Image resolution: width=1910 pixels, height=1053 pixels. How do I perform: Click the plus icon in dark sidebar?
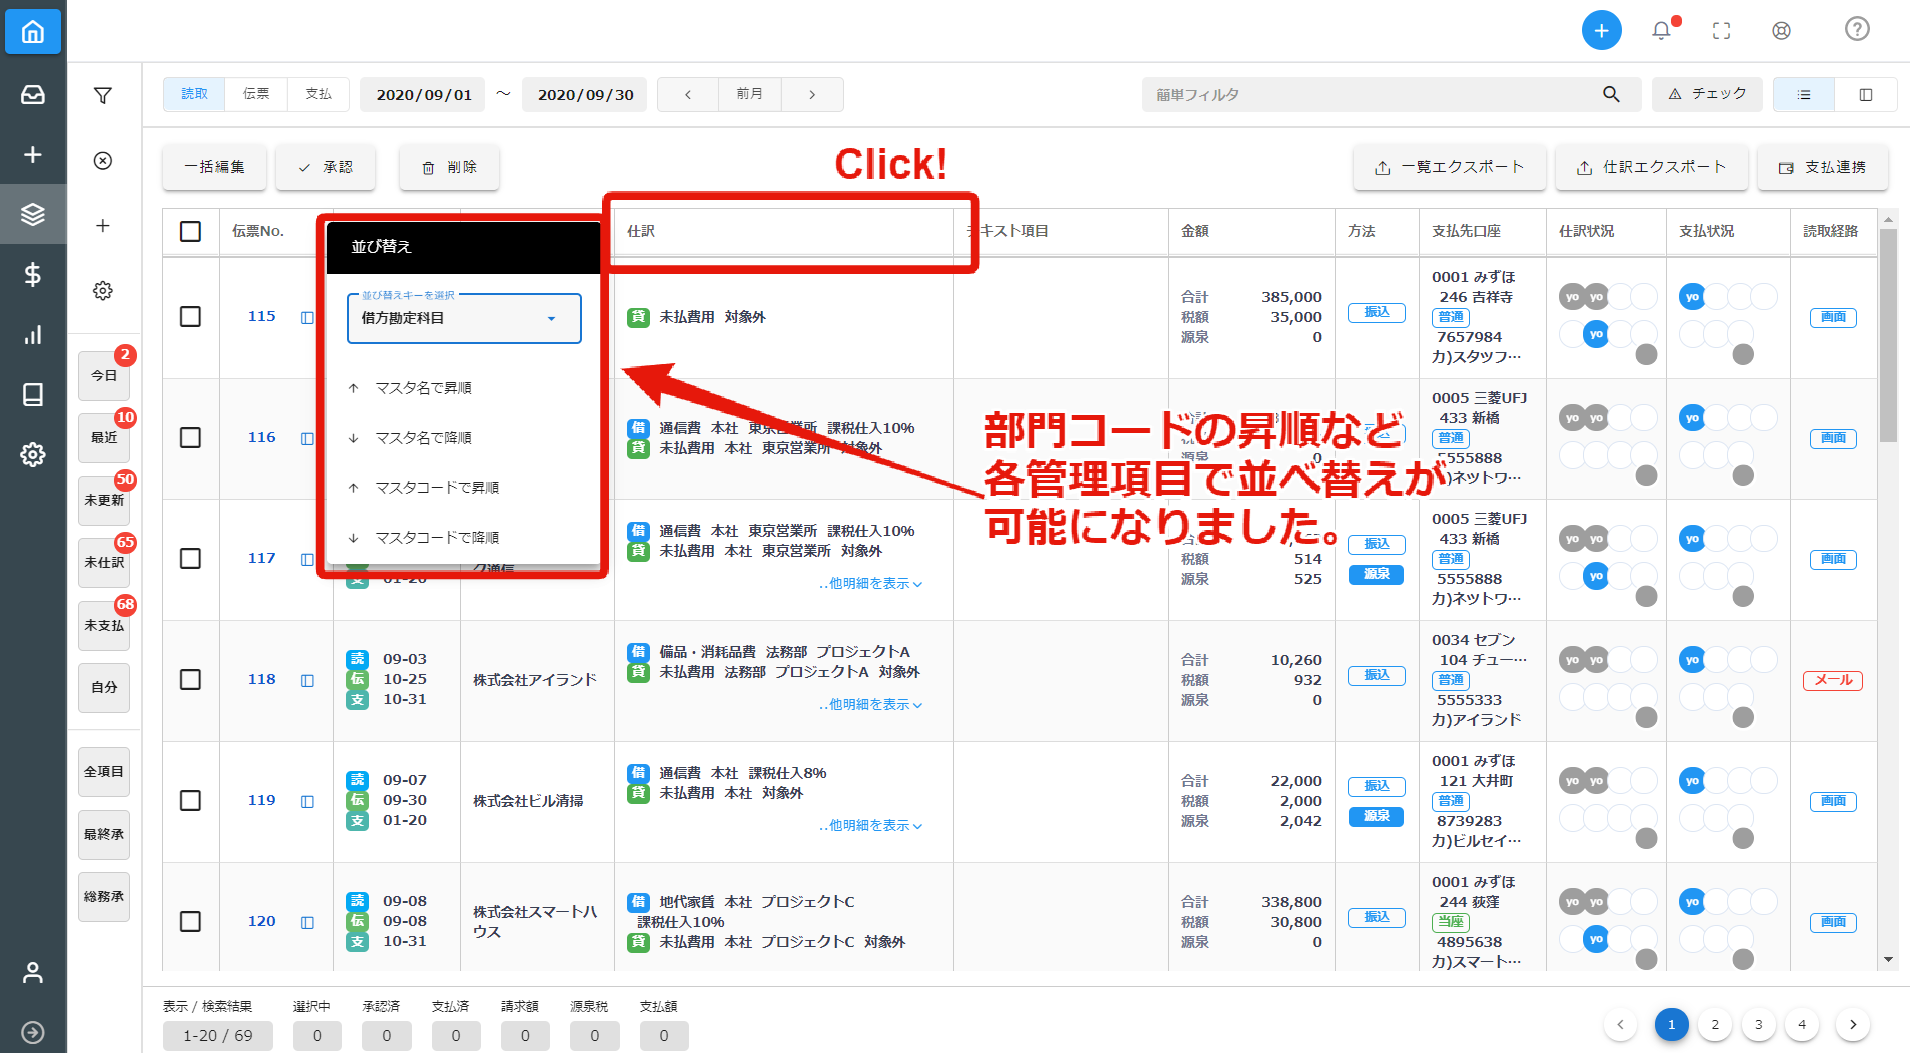33,154
